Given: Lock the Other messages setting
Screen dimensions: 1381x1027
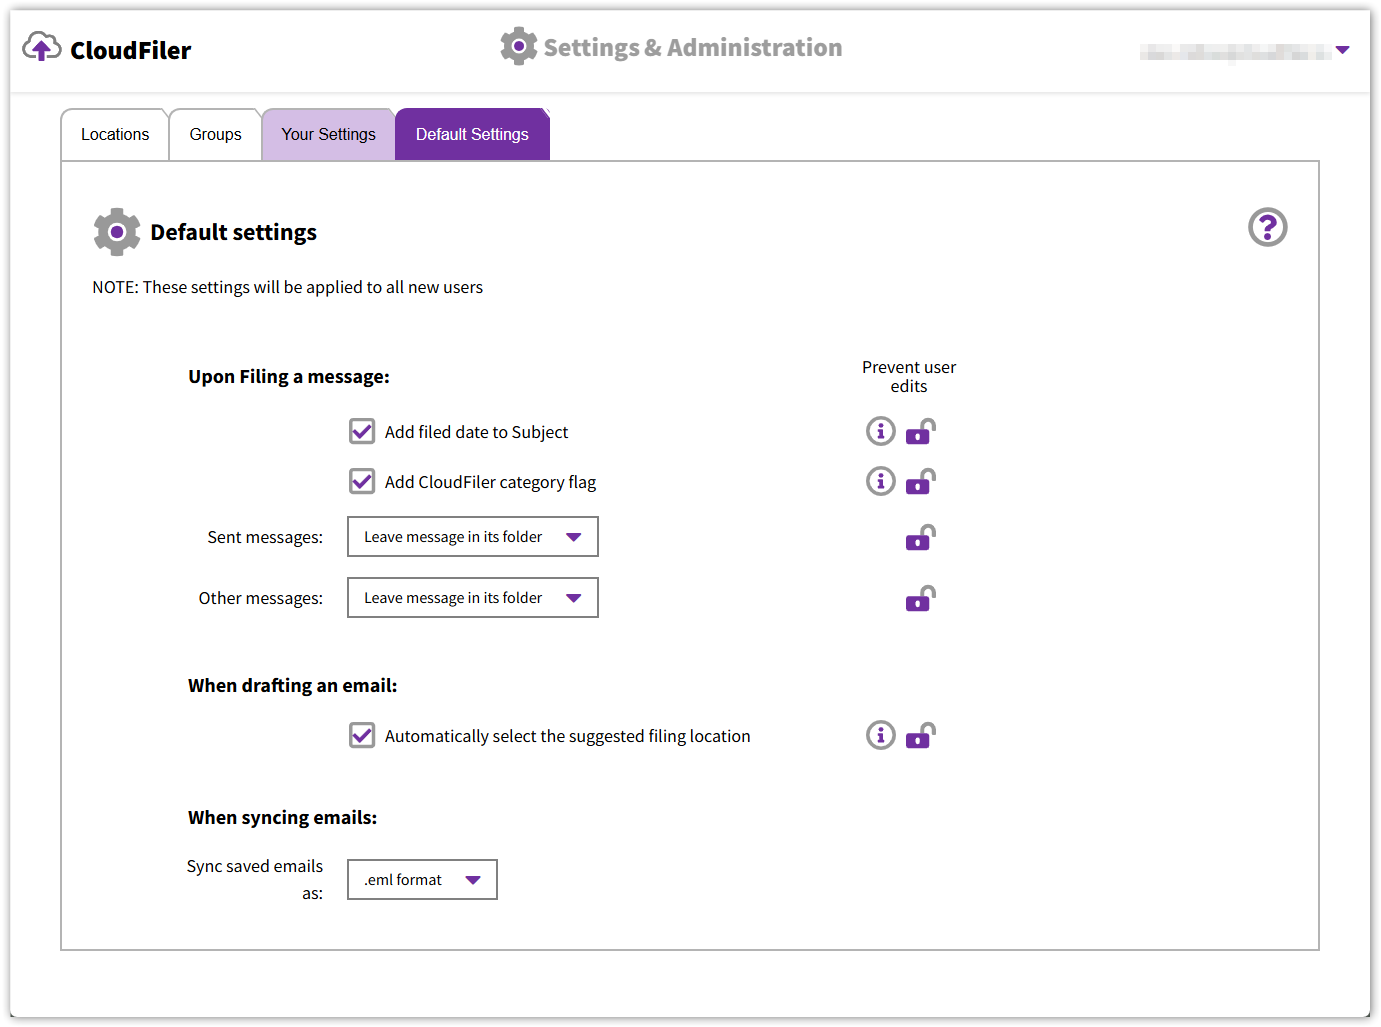Looking at the screenshot, I should (x=920, y=599).
